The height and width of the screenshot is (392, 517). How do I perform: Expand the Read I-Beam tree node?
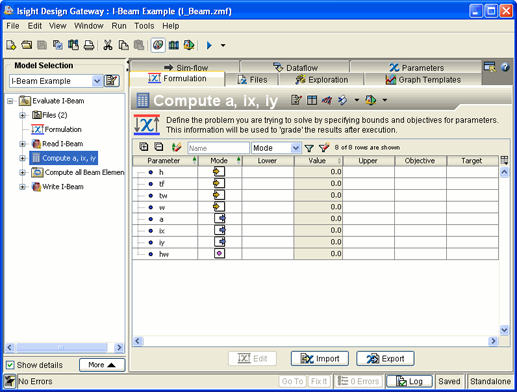coord(22,144)
